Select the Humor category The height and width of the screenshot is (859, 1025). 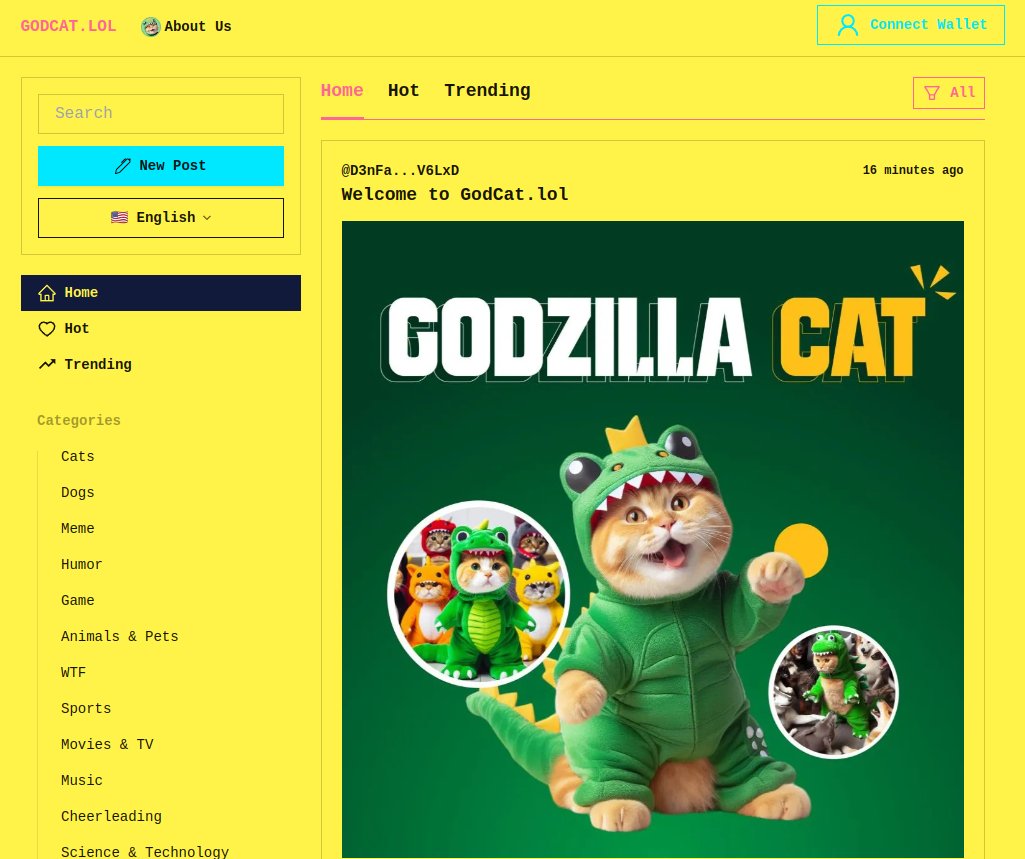click(x=82, y=565)
